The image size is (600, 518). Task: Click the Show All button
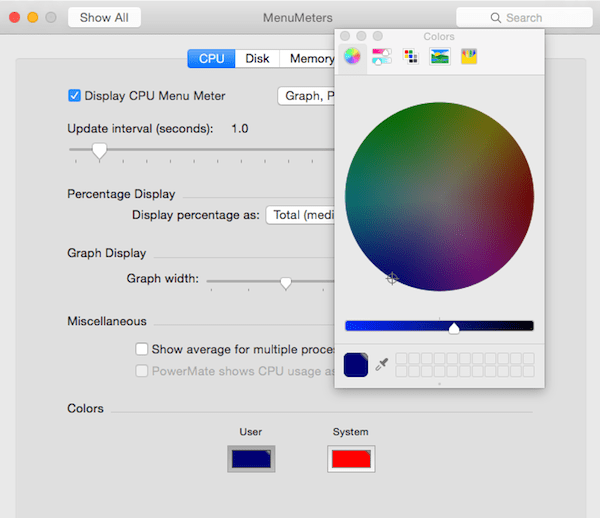tap(104, 18)
